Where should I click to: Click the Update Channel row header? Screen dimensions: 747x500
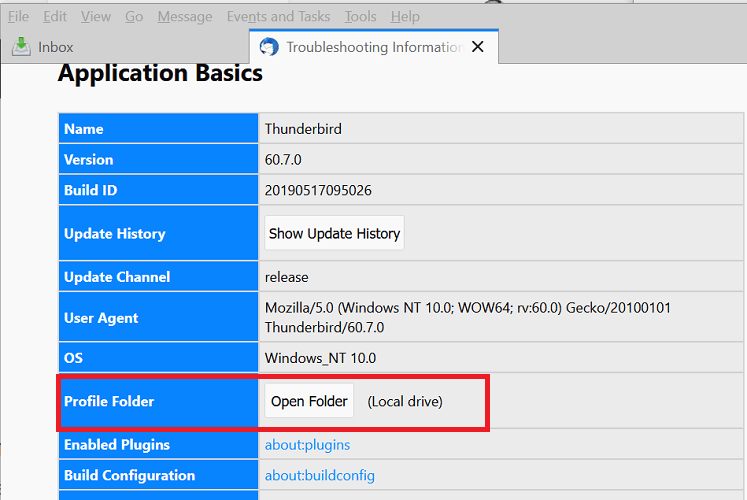coord(158,277)
